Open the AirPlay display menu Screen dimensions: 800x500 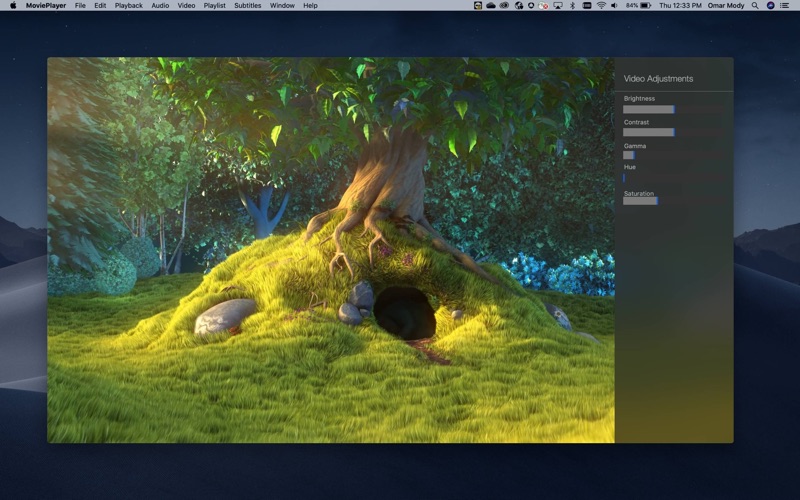tap(558, 6)
